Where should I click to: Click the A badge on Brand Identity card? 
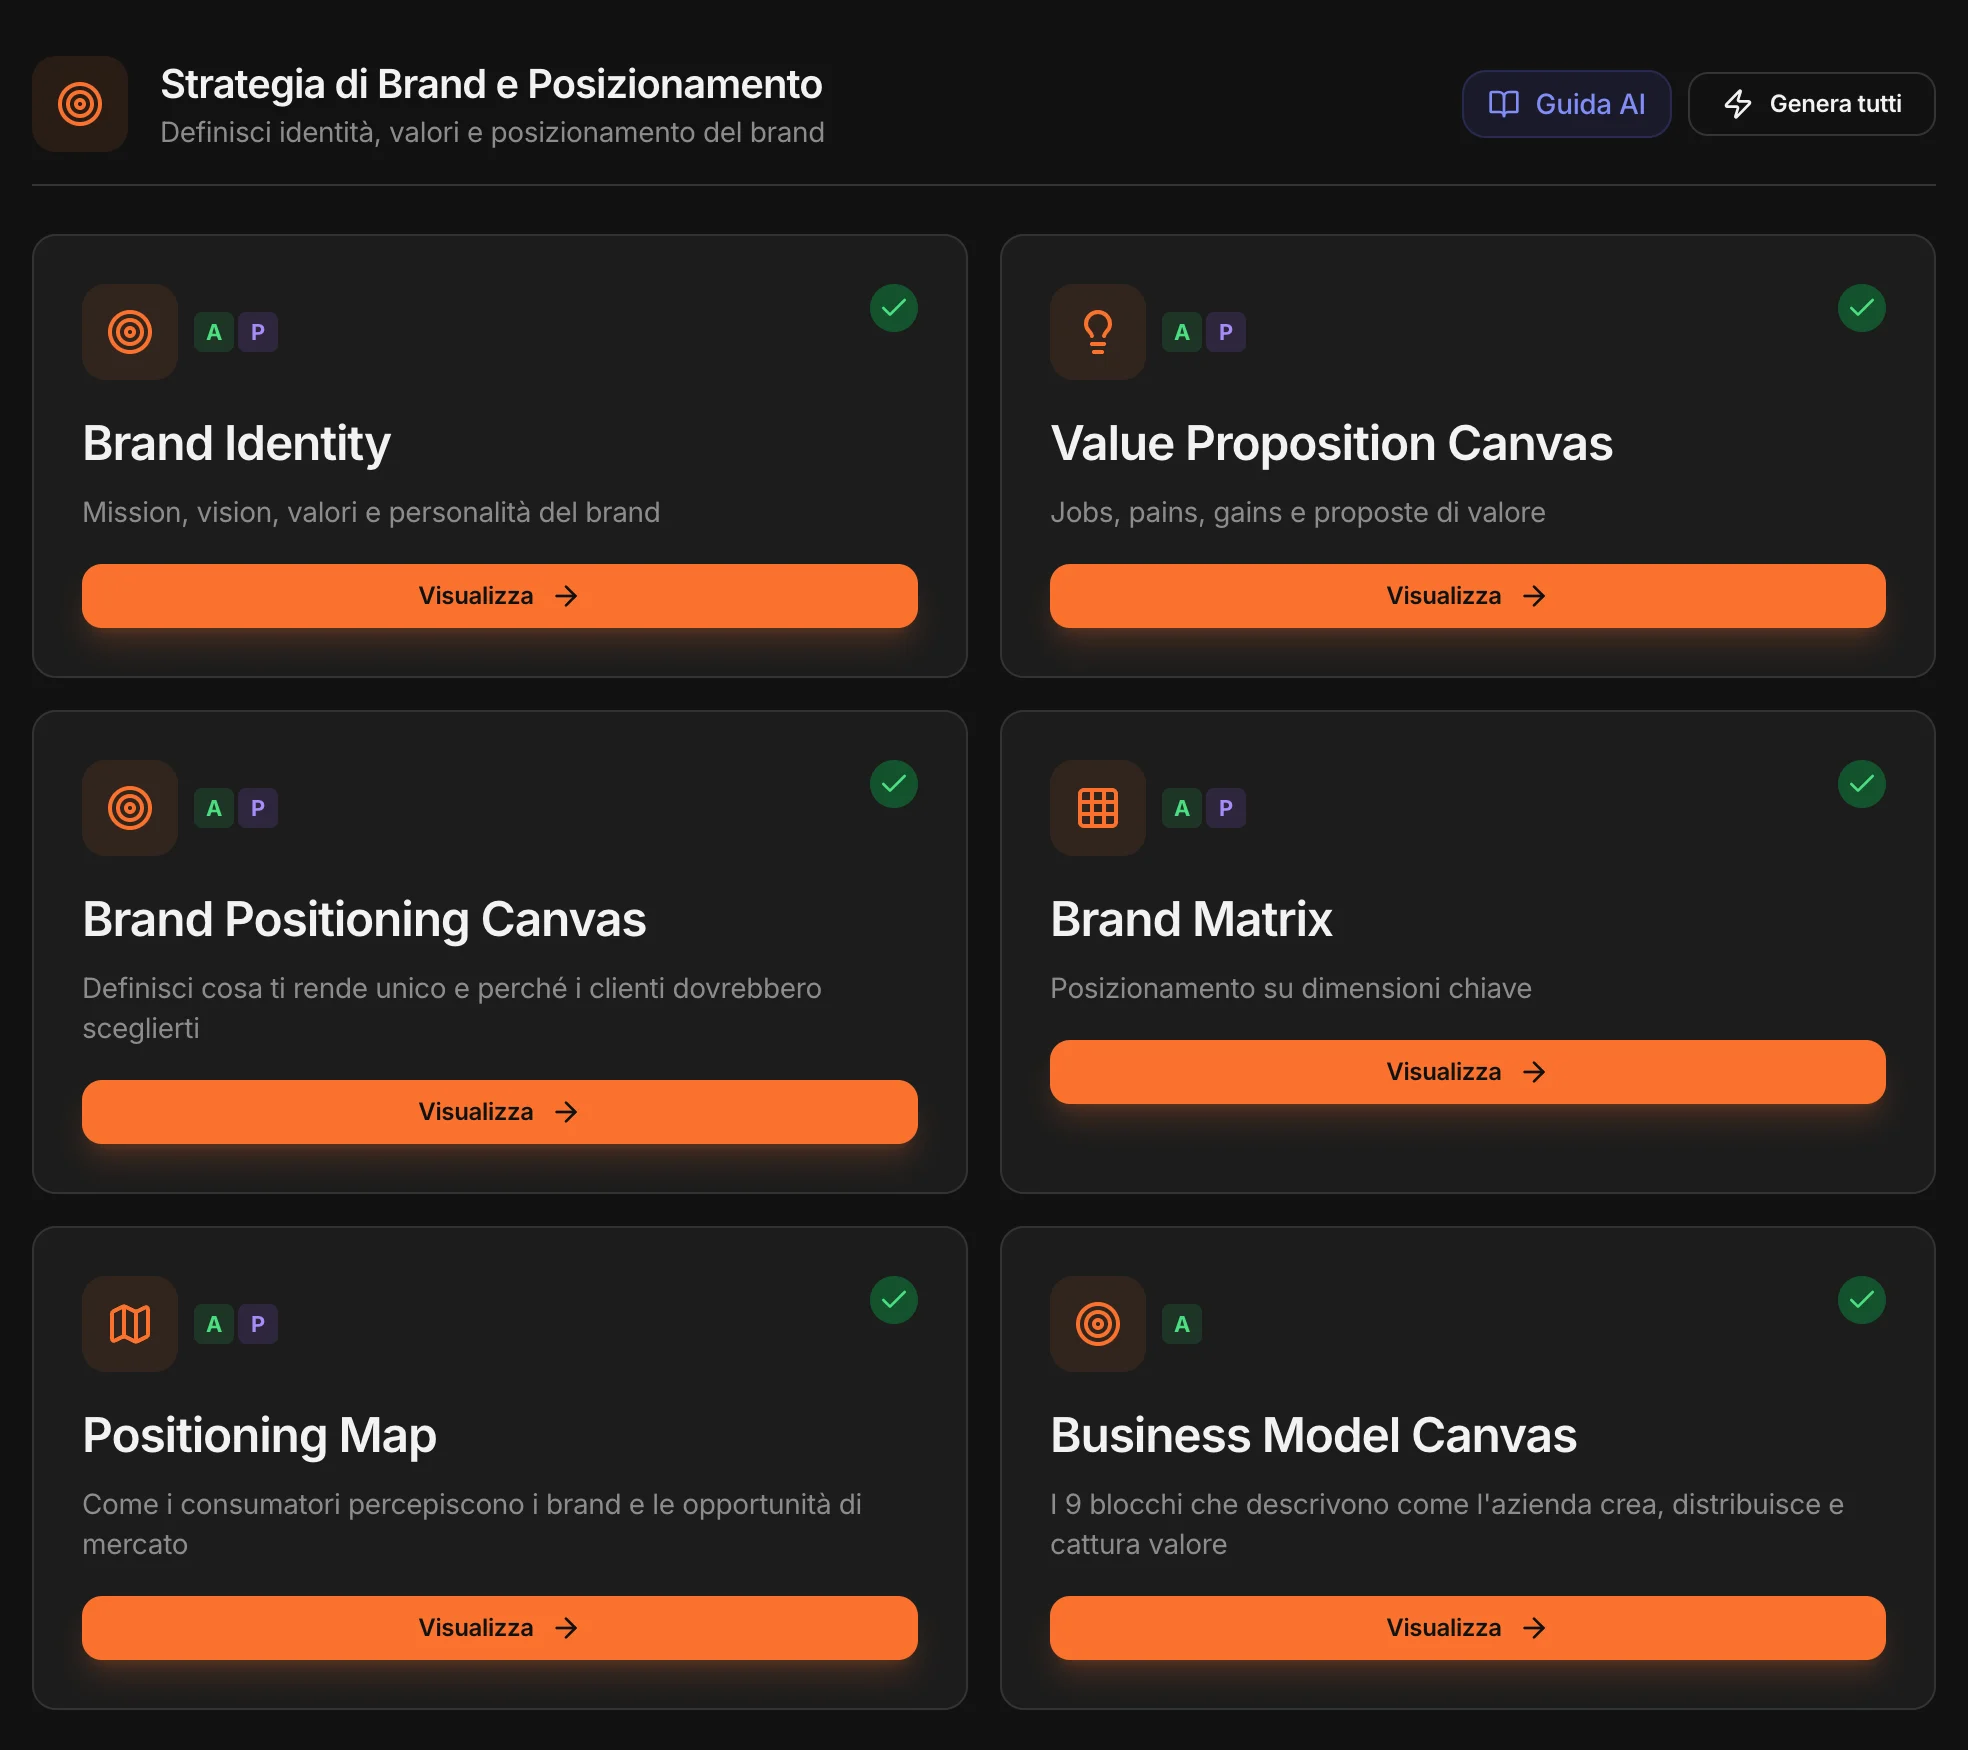214,332
